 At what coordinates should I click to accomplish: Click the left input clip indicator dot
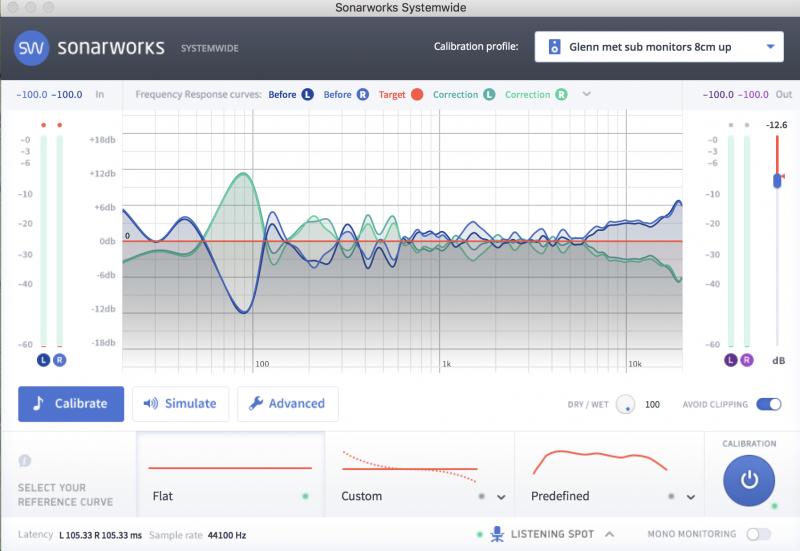(x=44, y=125)
